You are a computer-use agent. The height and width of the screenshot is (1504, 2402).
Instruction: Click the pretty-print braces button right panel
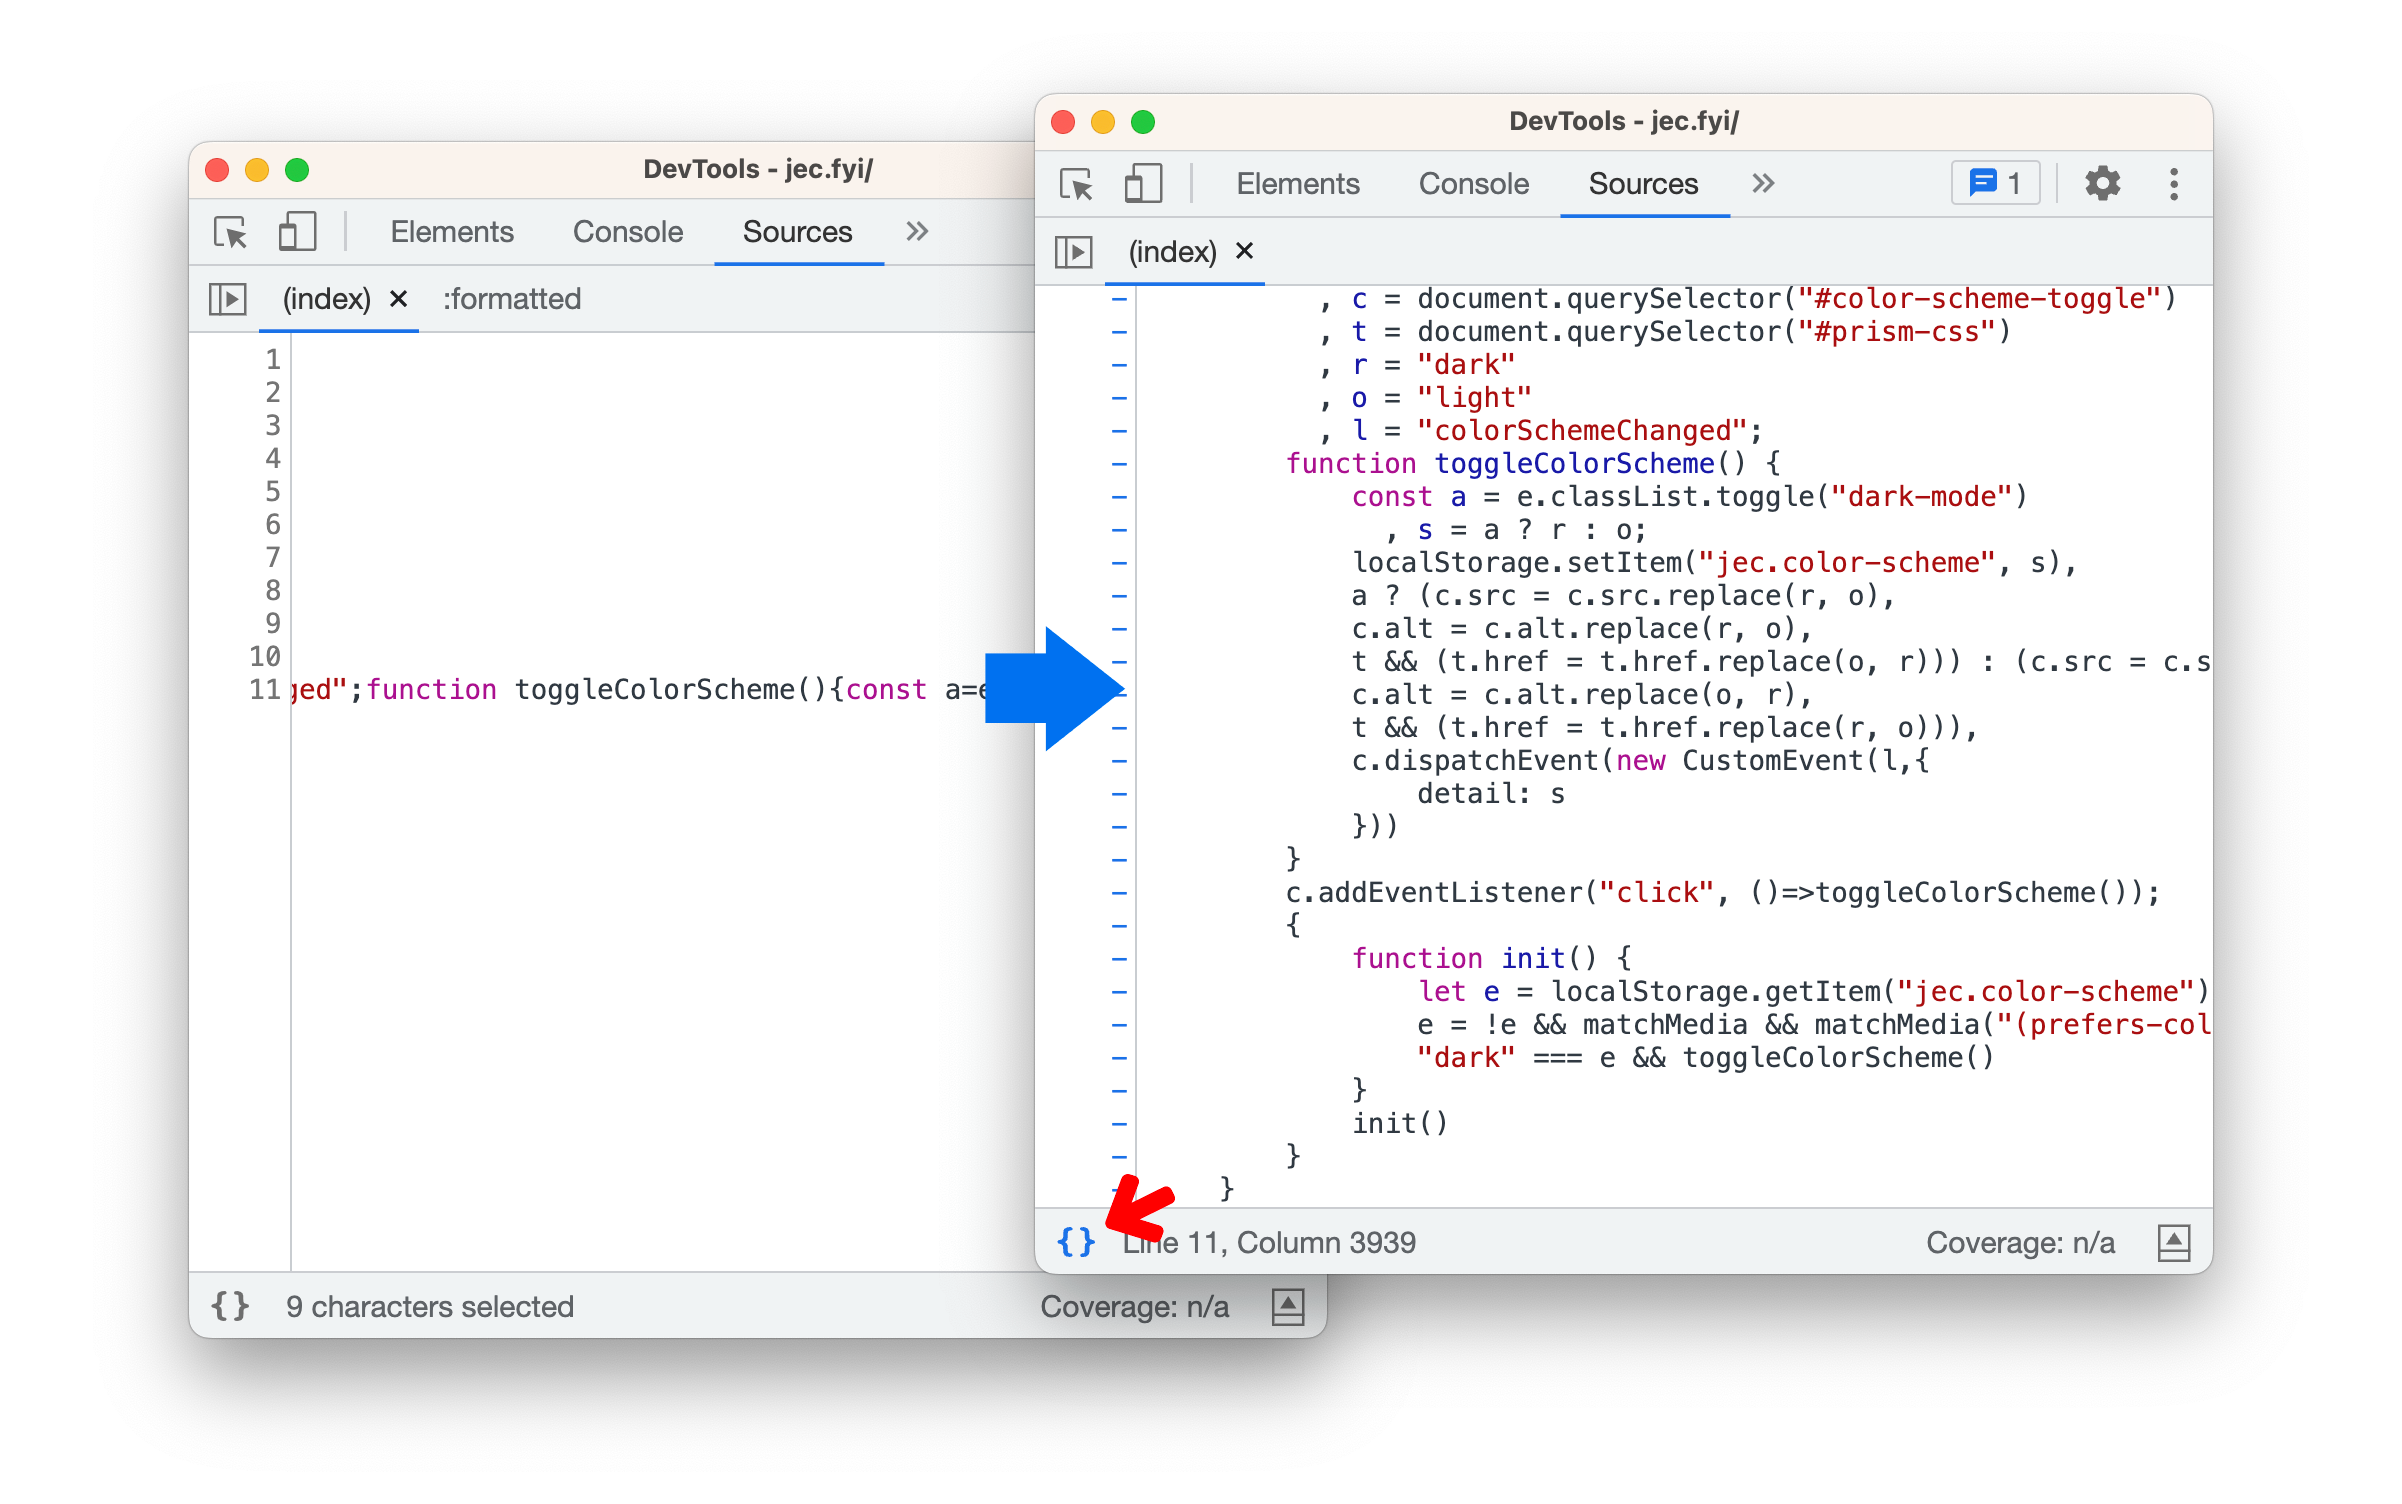(1075, 1241)
